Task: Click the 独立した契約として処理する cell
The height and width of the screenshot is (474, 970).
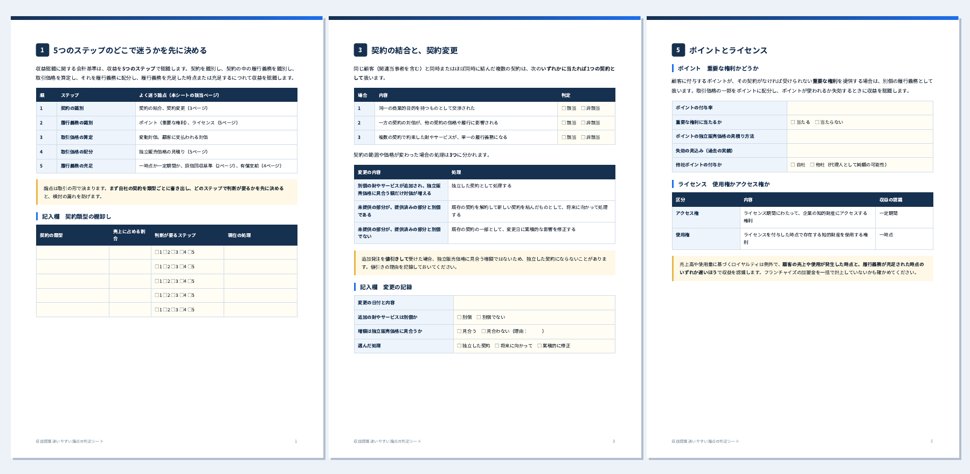Action: pyautogui.click(x=531, y=190)
